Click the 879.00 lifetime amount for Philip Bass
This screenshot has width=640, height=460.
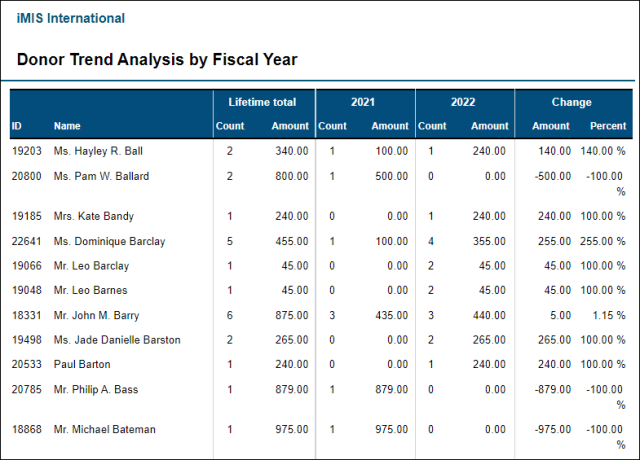(x=291, y=389)
